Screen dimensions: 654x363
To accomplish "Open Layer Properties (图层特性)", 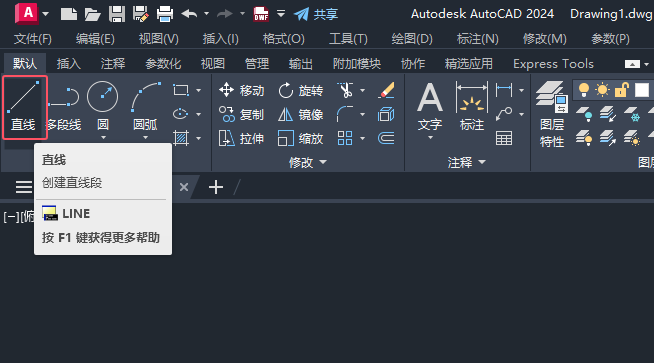I will coord(552,114).
